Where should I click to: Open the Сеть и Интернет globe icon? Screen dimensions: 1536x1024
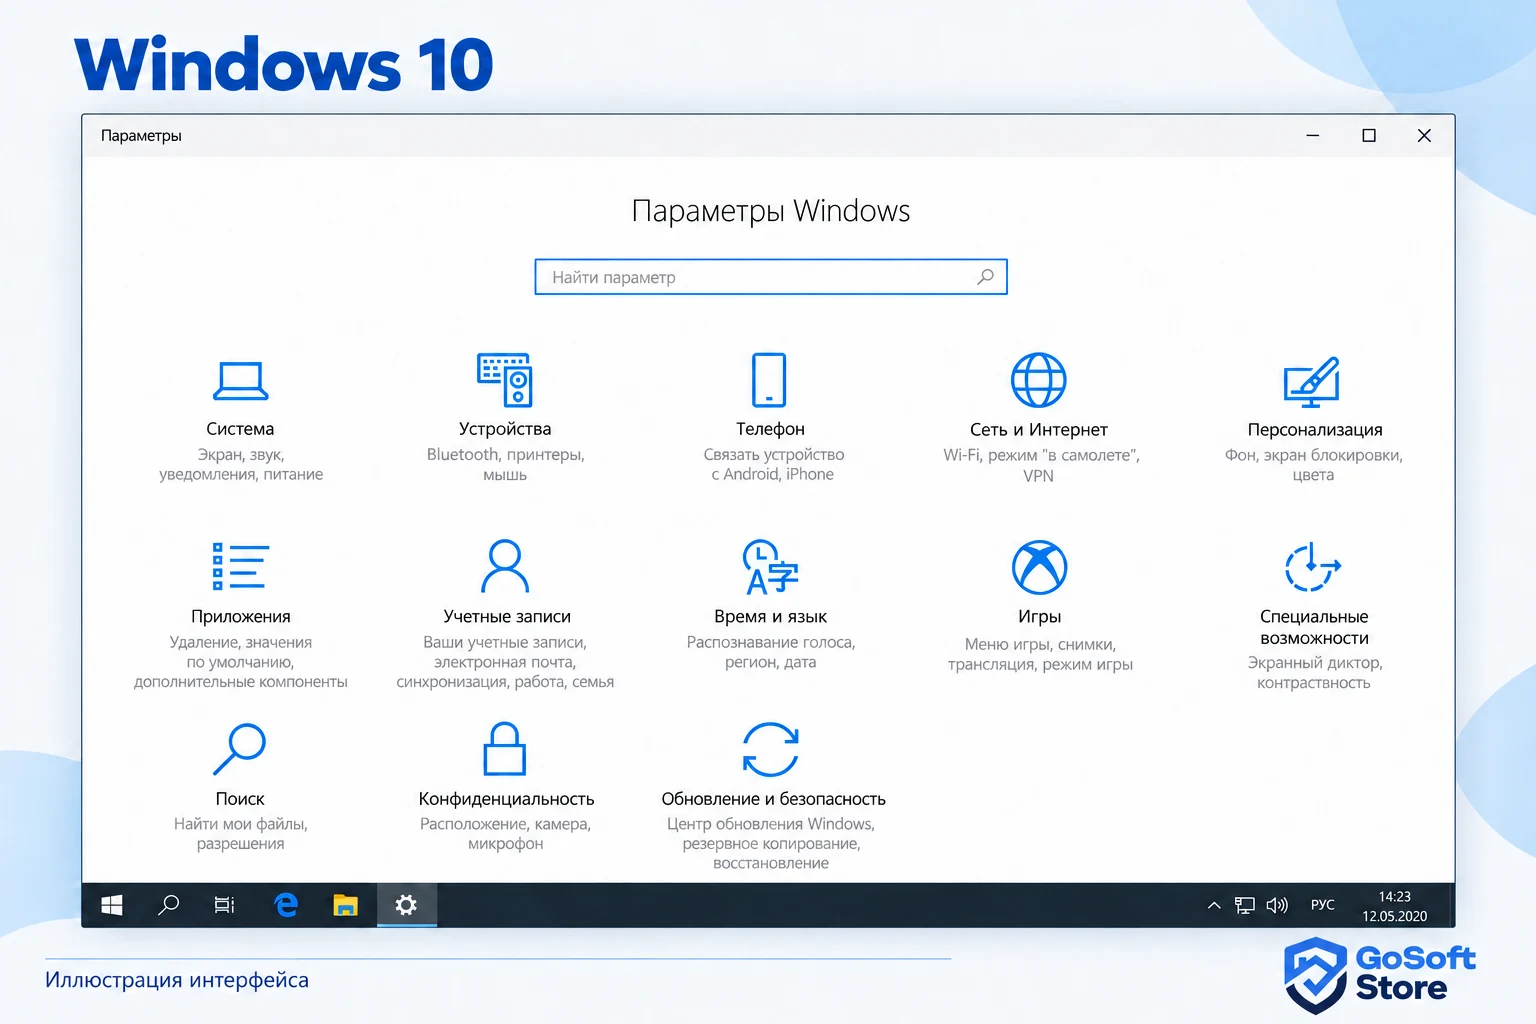[x=1039, y=380]
